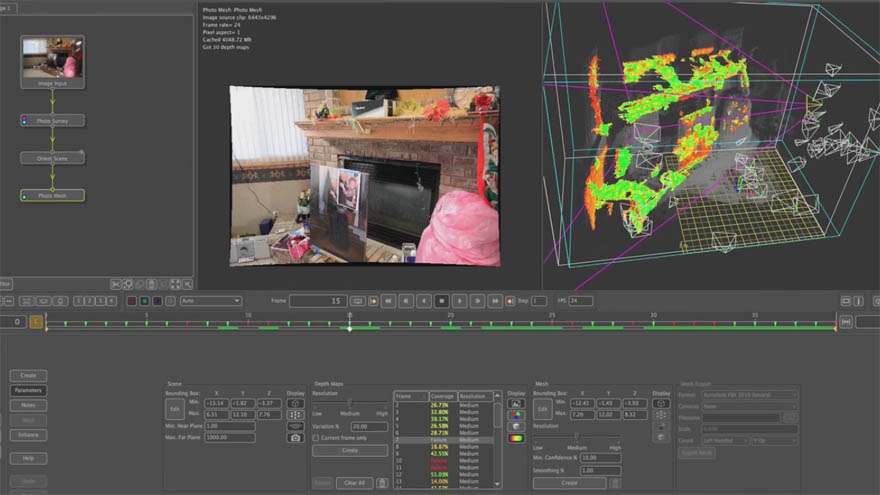
Task: Open the Enhance tab
Action: click(28, 435)
